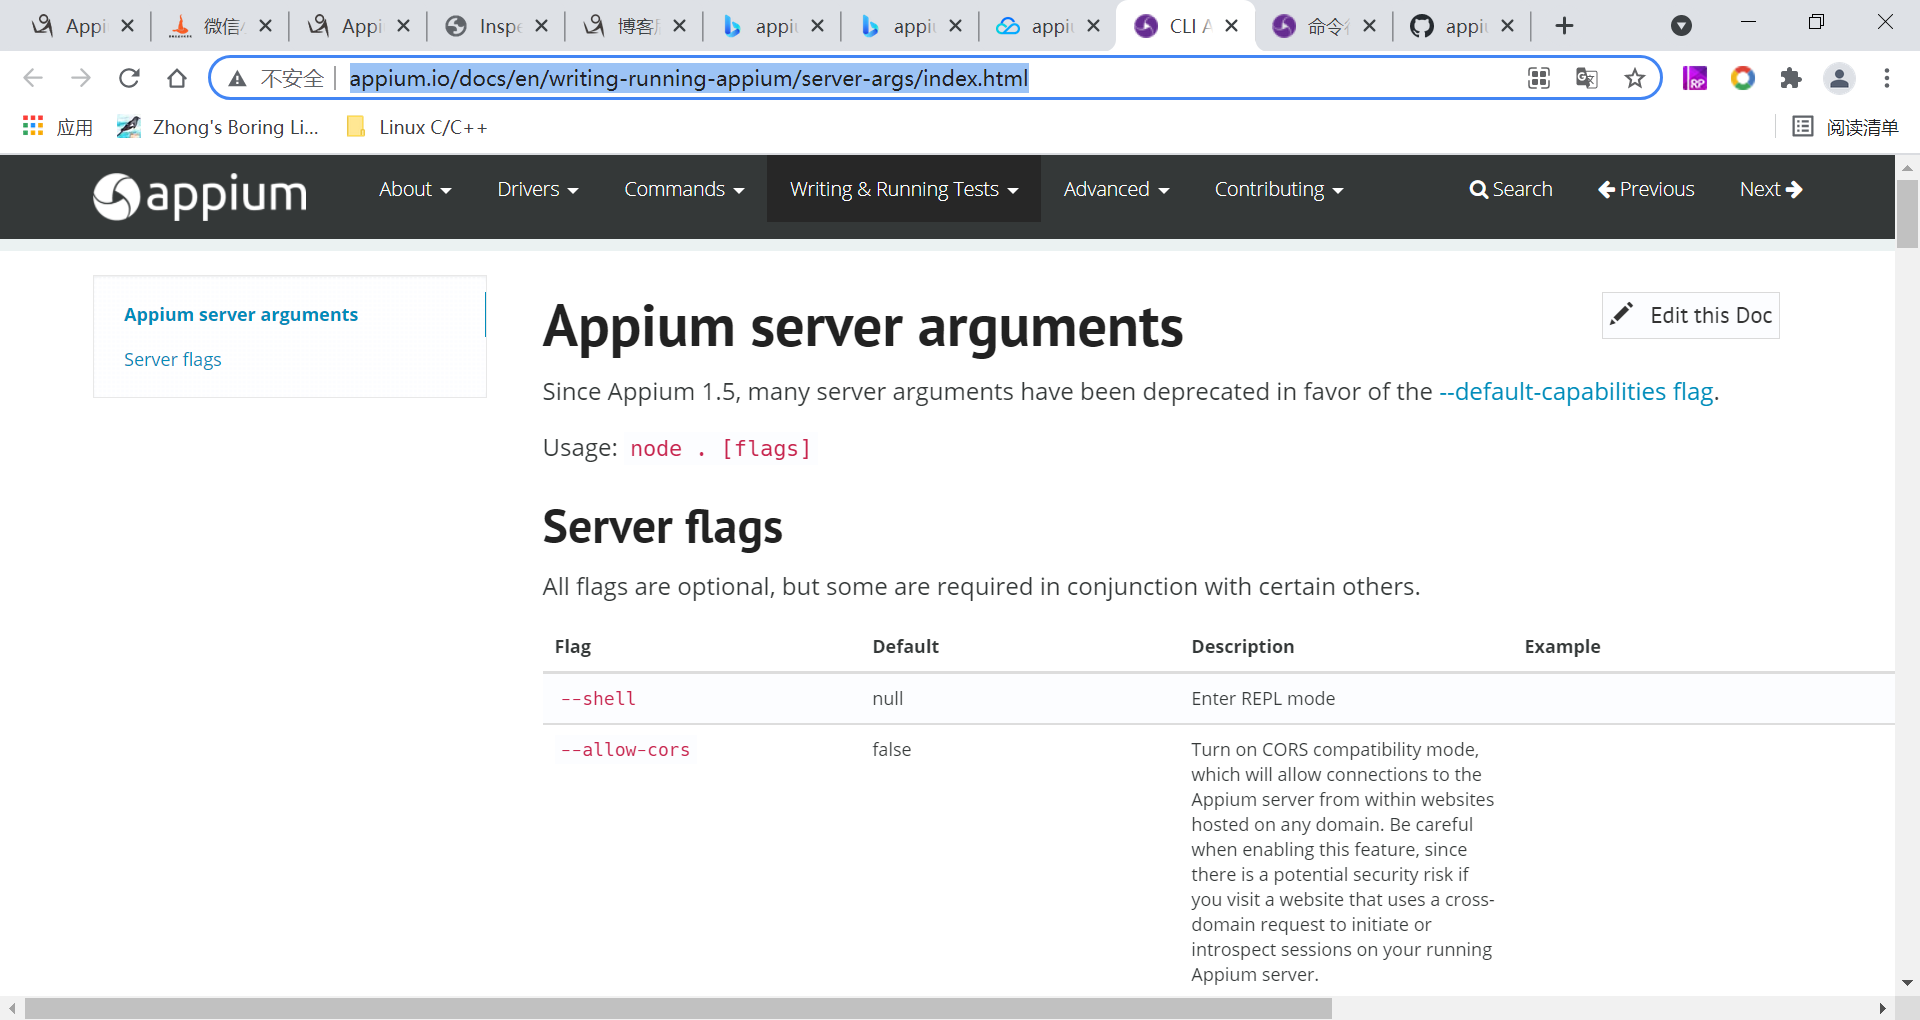Open the Linux C/C++ bookmark folder
Viewport: 1920px width, 1020px height.
(x=417, y=127)
